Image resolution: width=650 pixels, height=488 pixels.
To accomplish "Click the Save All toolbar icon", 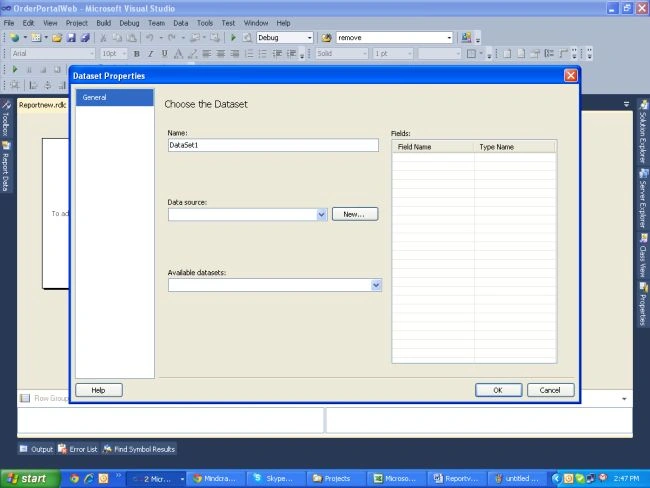I will (x=85, y=38).
